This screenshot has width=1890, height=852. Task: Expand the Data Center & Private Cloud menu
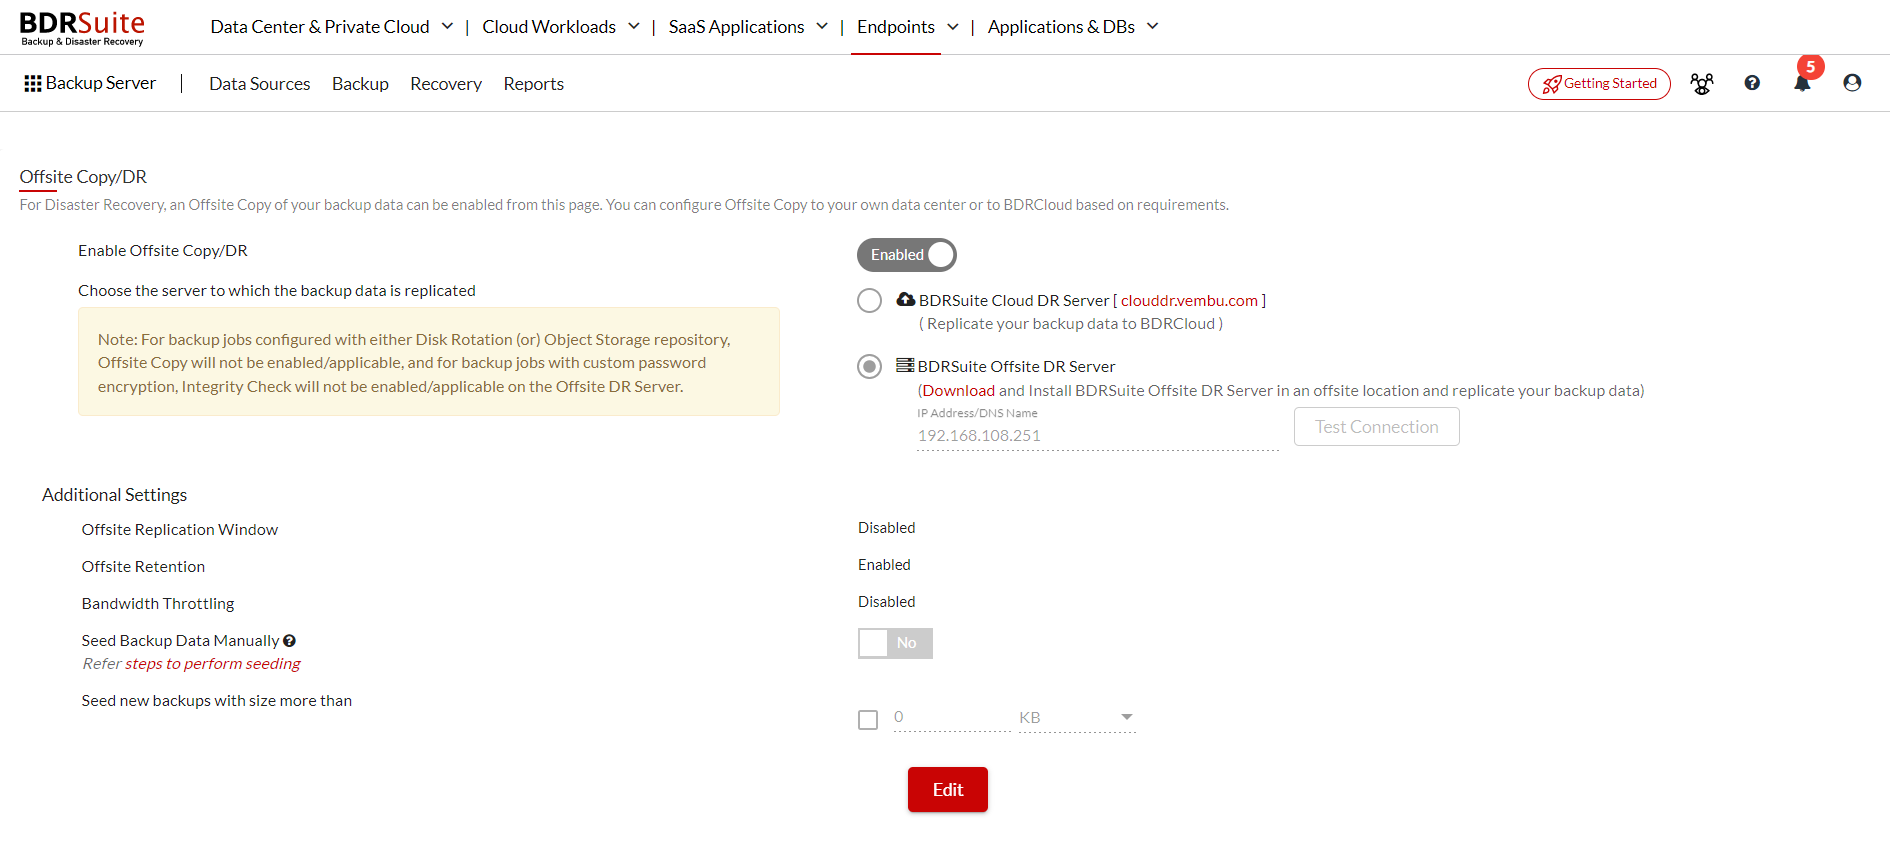(x=331, y=27)
